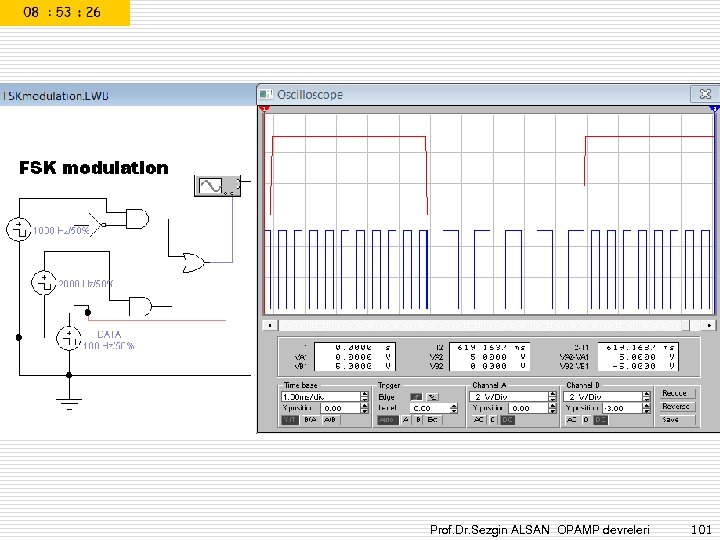Select Y/T display mode in Time base
Viewport: 720px width, 540px height.
(289, 420)
